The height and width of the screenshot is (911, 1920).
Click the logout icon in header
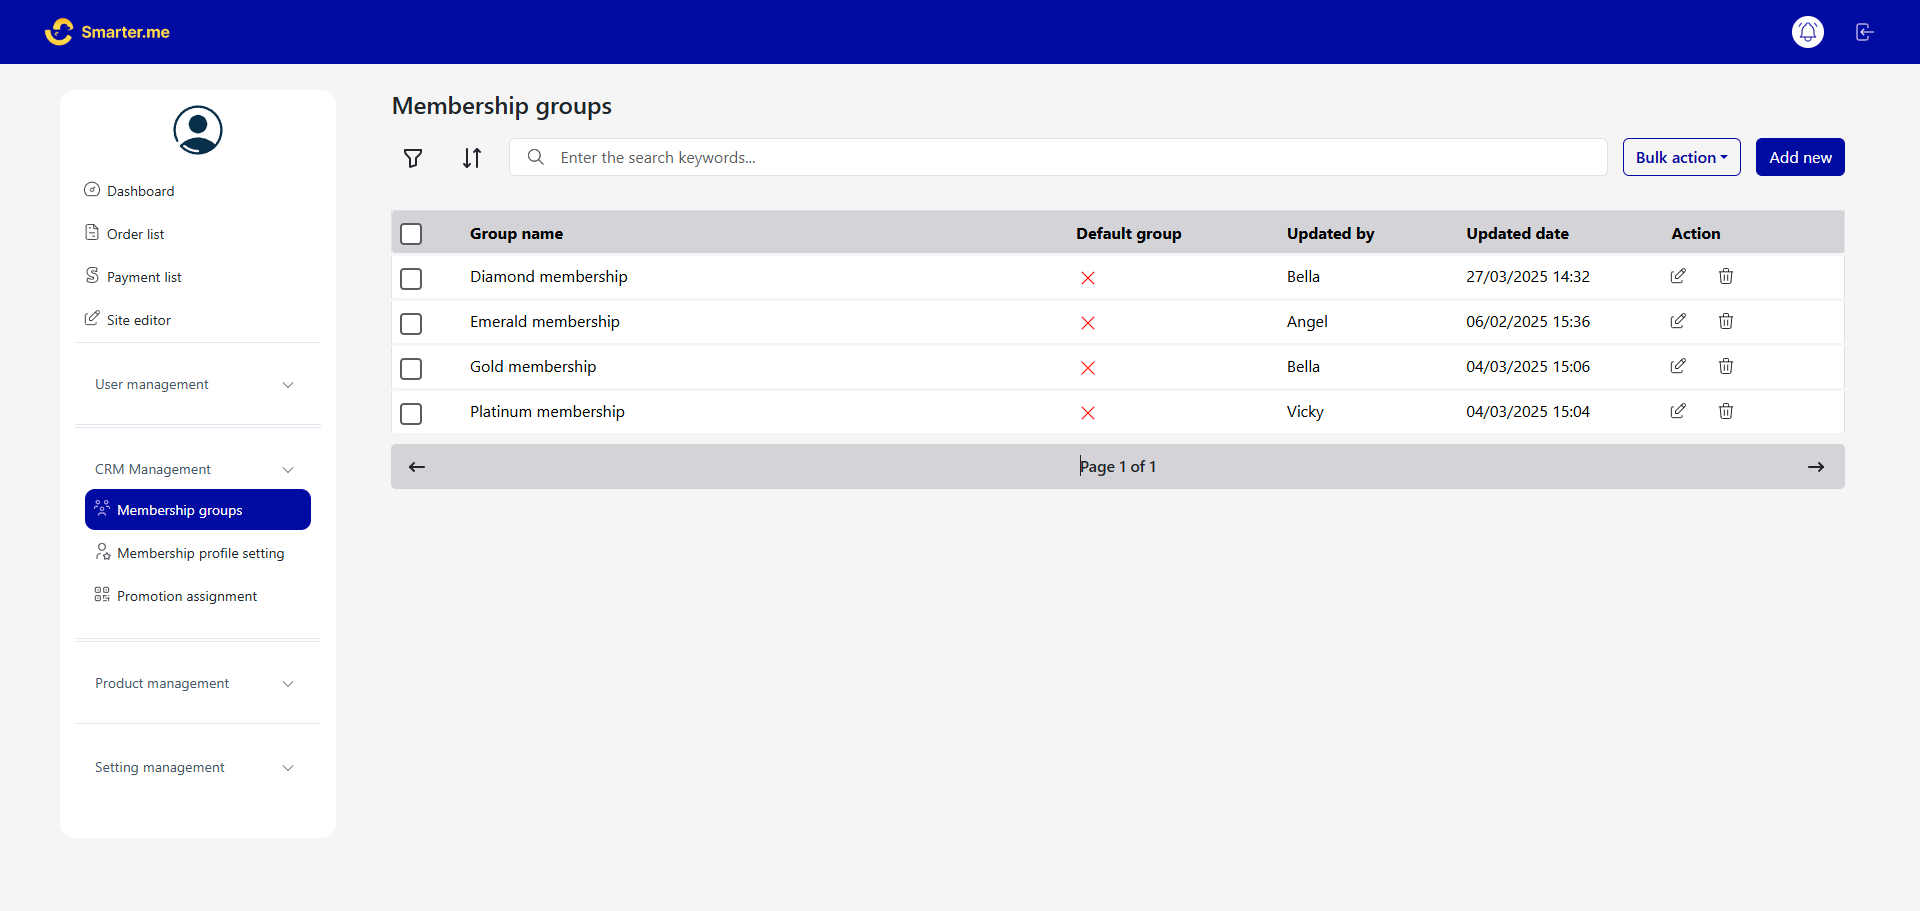pyautogui.click(x=1864, y=32)
